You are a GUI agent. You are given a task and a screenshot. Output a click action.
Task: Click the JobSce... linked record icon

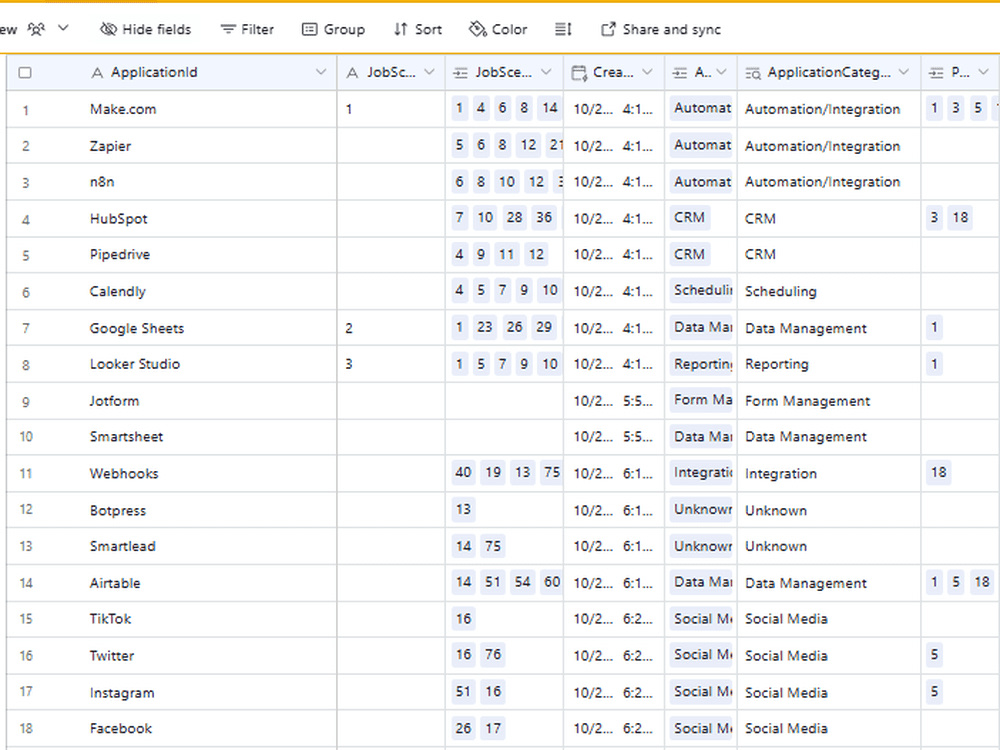(x=460, y=74)
